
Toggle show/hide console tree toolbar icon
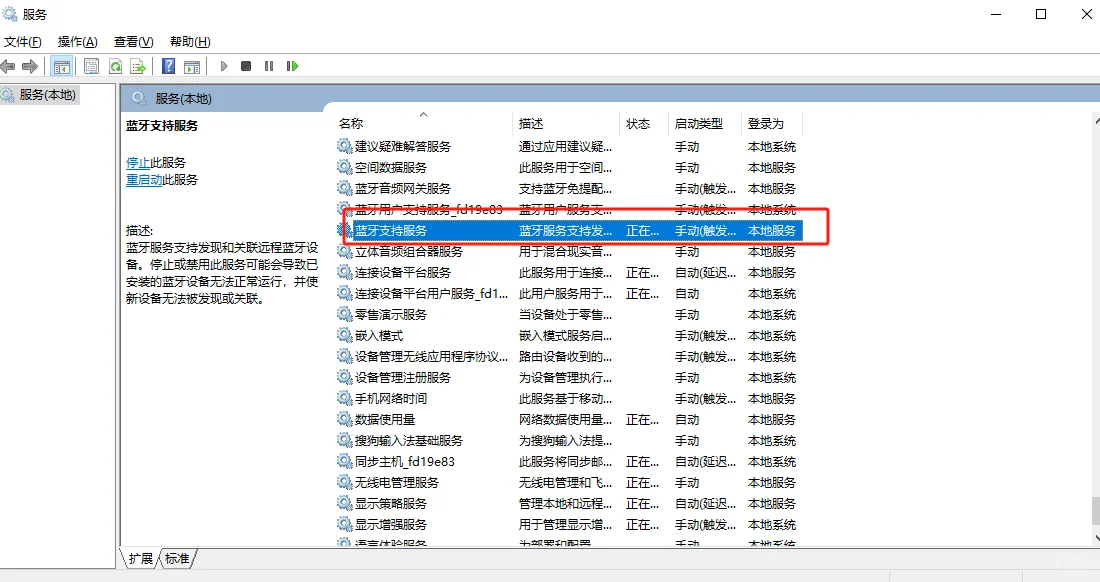pos(62,67)
